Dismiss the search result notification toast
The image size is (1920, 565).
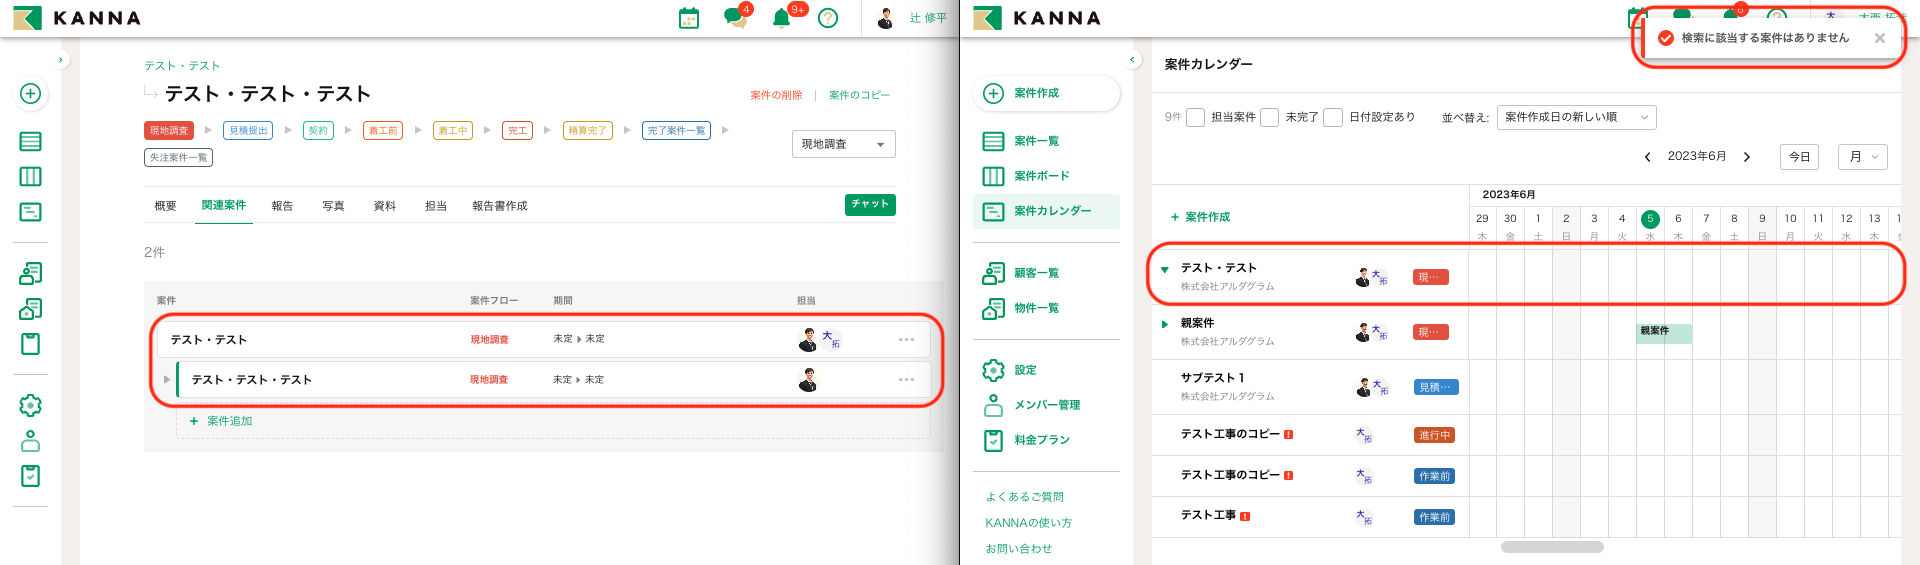click(1880, 38)
